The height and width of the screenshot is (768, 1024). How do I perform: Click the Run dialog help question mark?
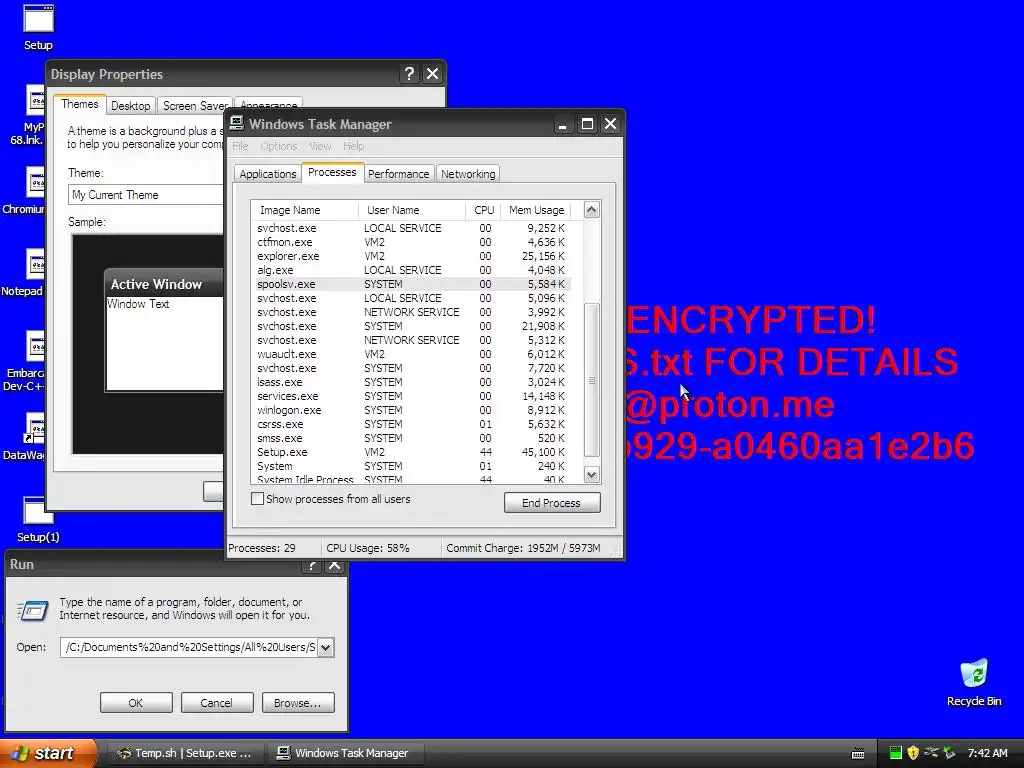pos(312,566)
